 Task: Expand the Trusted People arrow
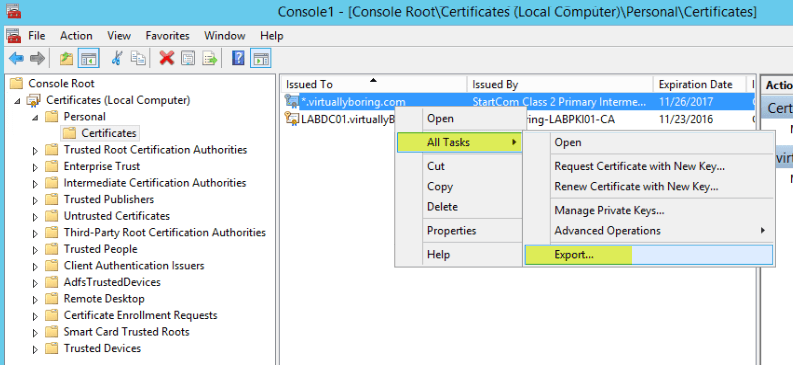click(x=35, y=250)
